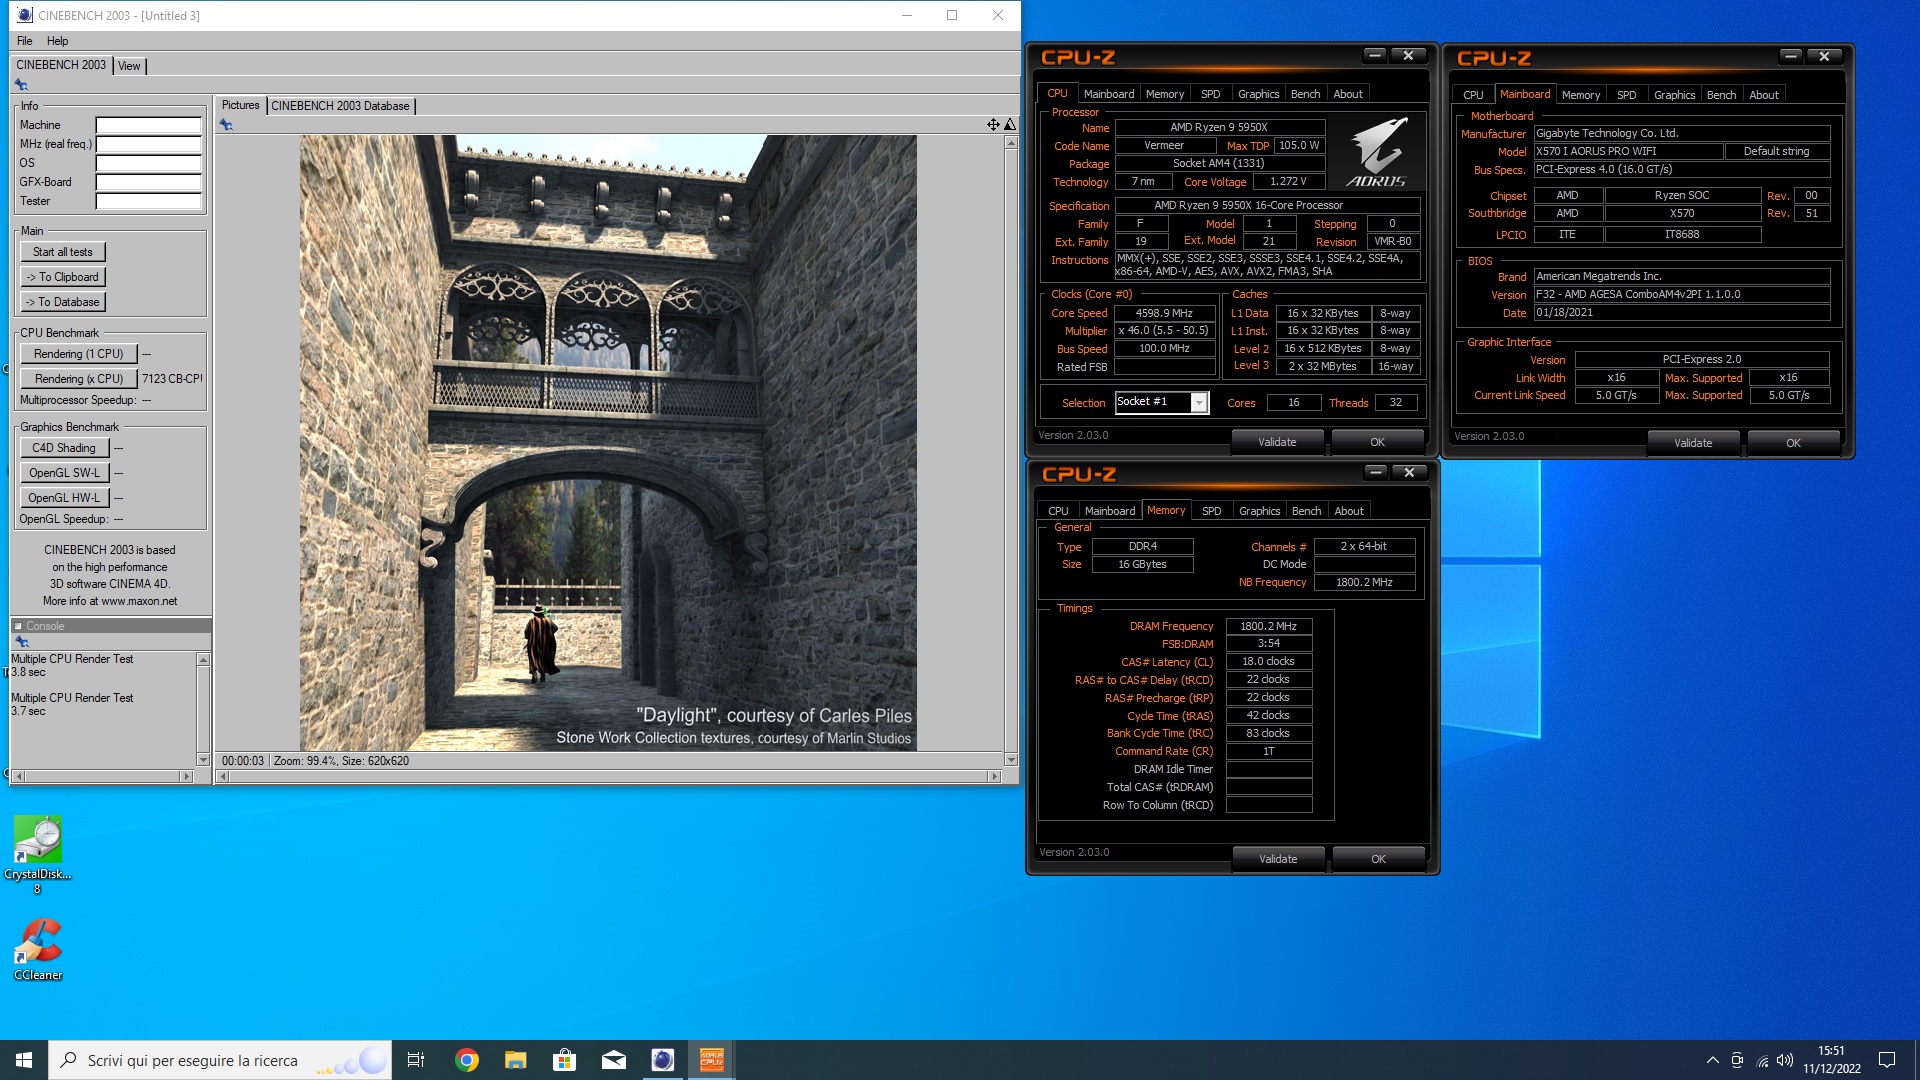Switch to CINEBENCH taskbar icon

(x=662, y=1060)
